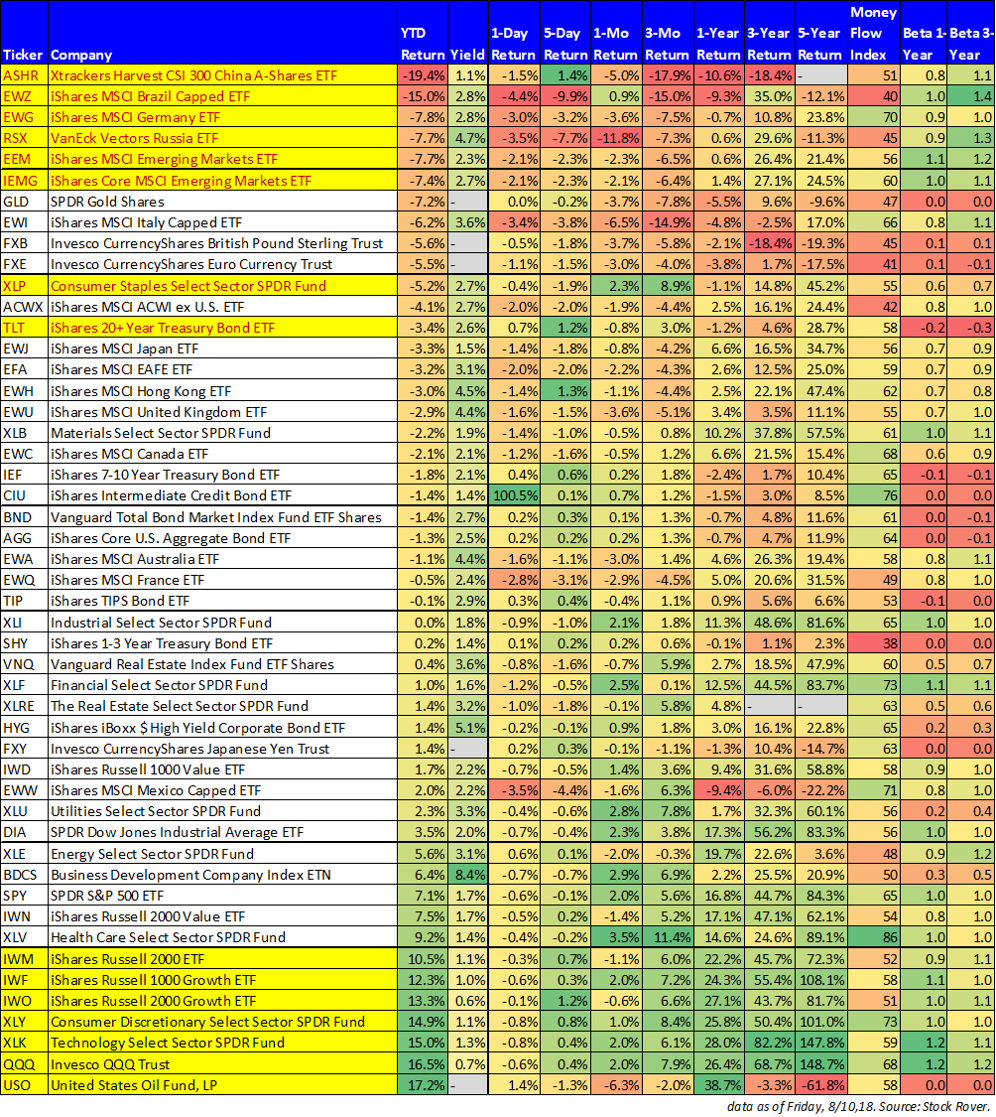Click Vanguard Total Bond Market Index Fund ETF
This screenshot has width=996, height=1117.
coord(216,518)
